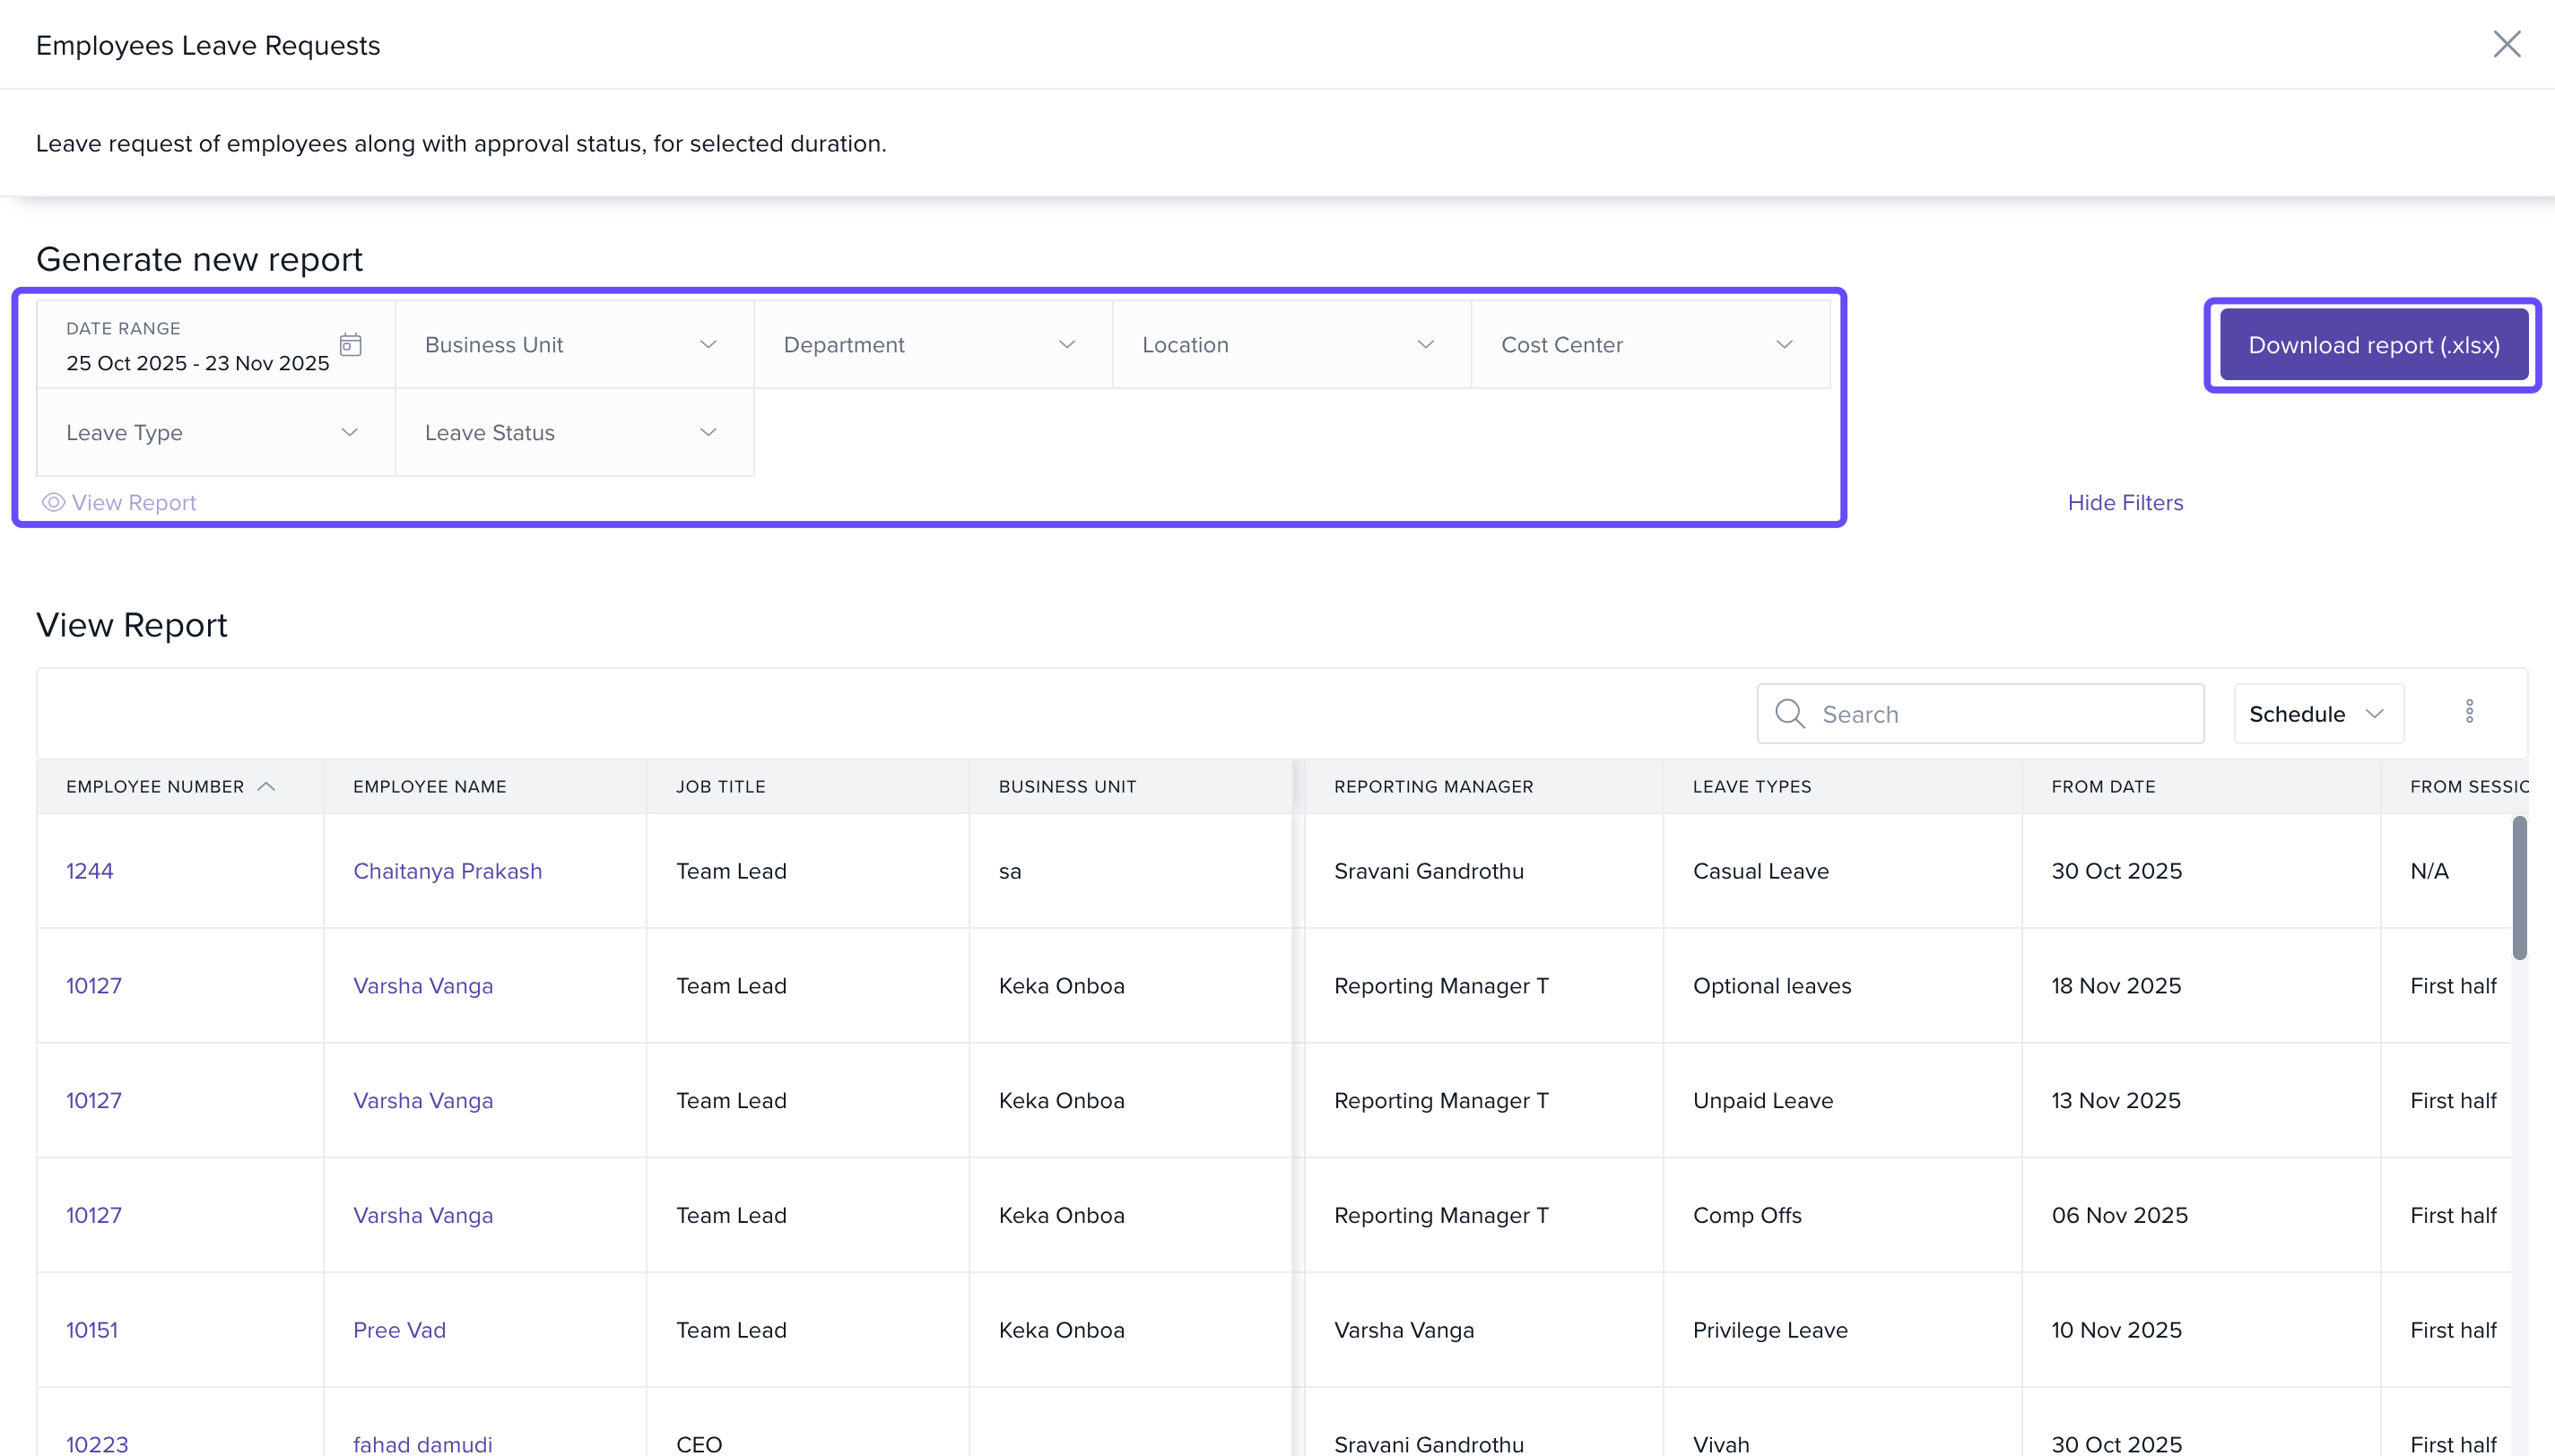Open the date range calendar icon
2555x1456 pixels.
(x=350, y=345)
